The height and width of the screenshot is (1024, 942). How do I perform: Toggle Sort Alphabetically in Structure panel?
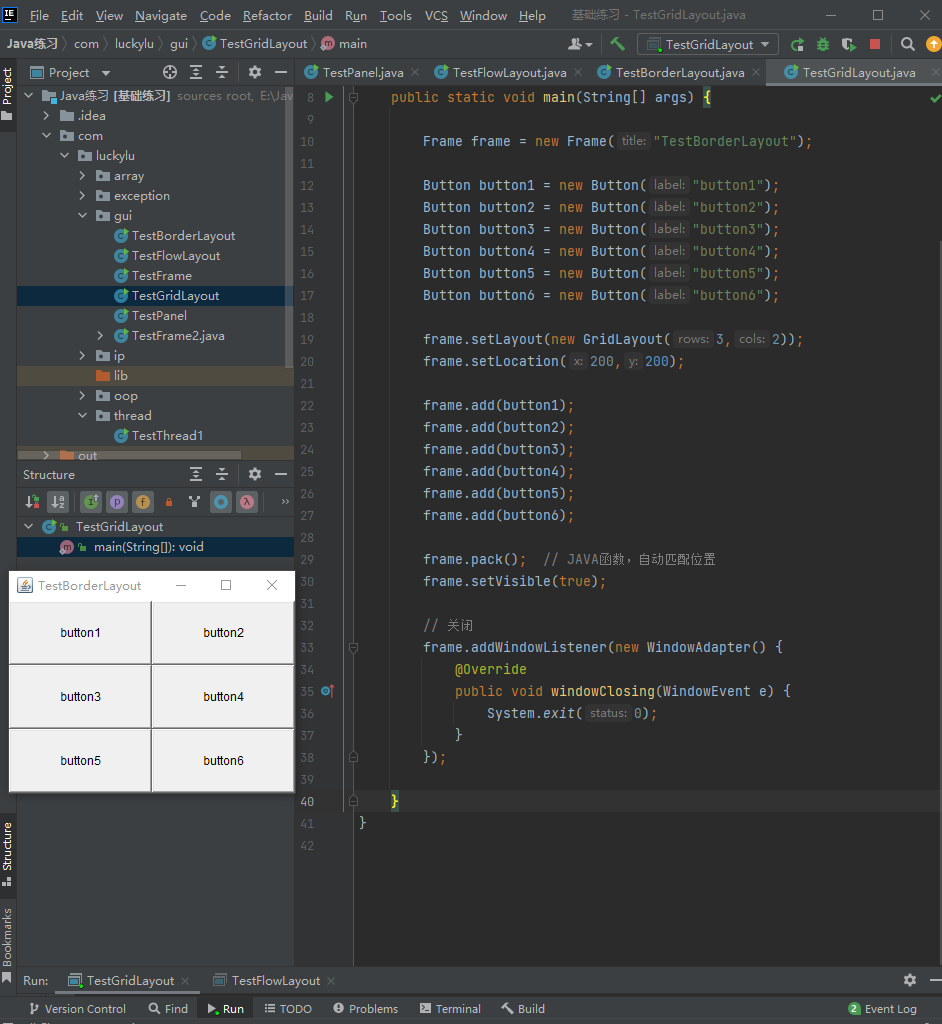point(58,501)
